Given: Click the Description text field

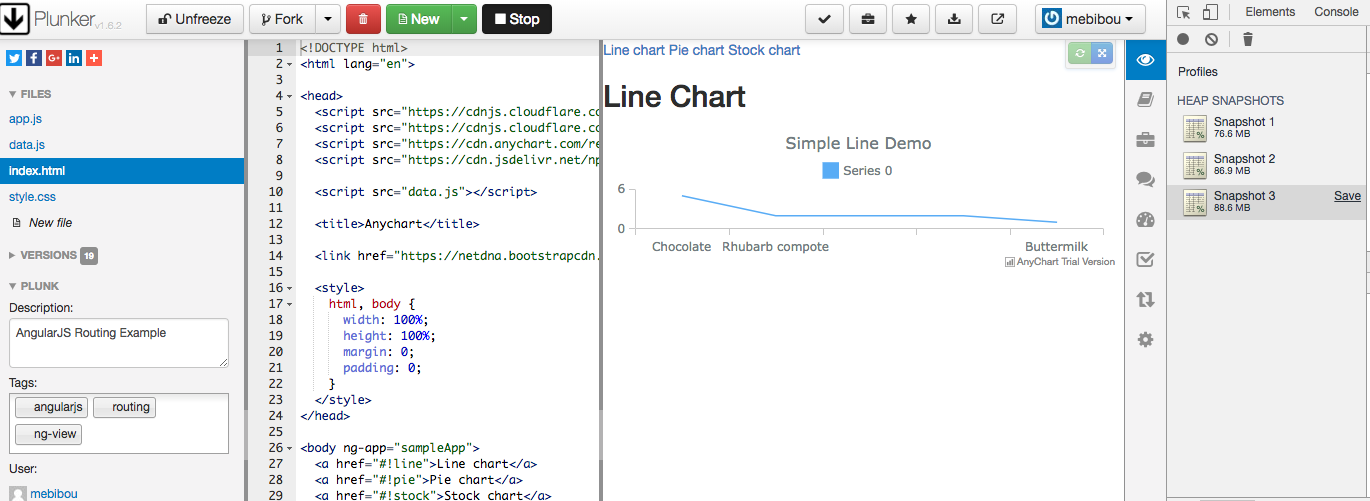Looking at the screenshot, I should (119, 343).
